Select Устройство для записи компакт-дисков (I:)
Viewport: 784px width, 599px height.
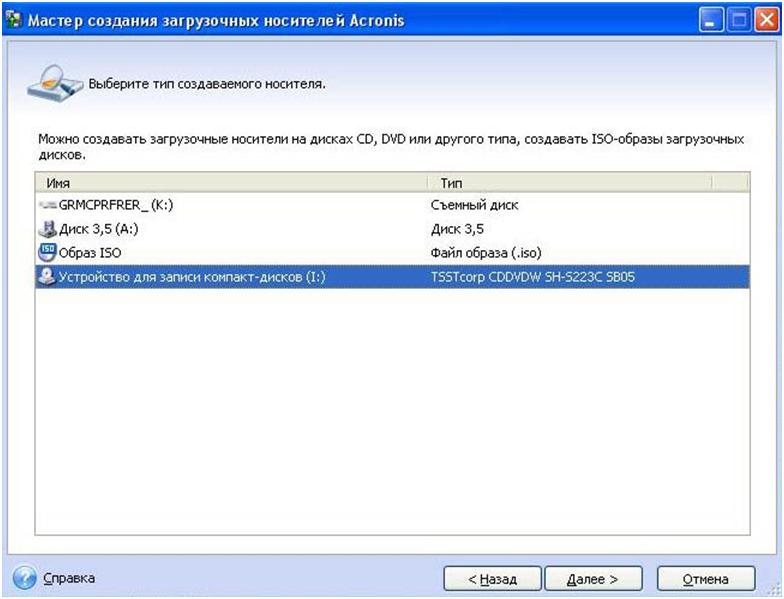(392, 276)
